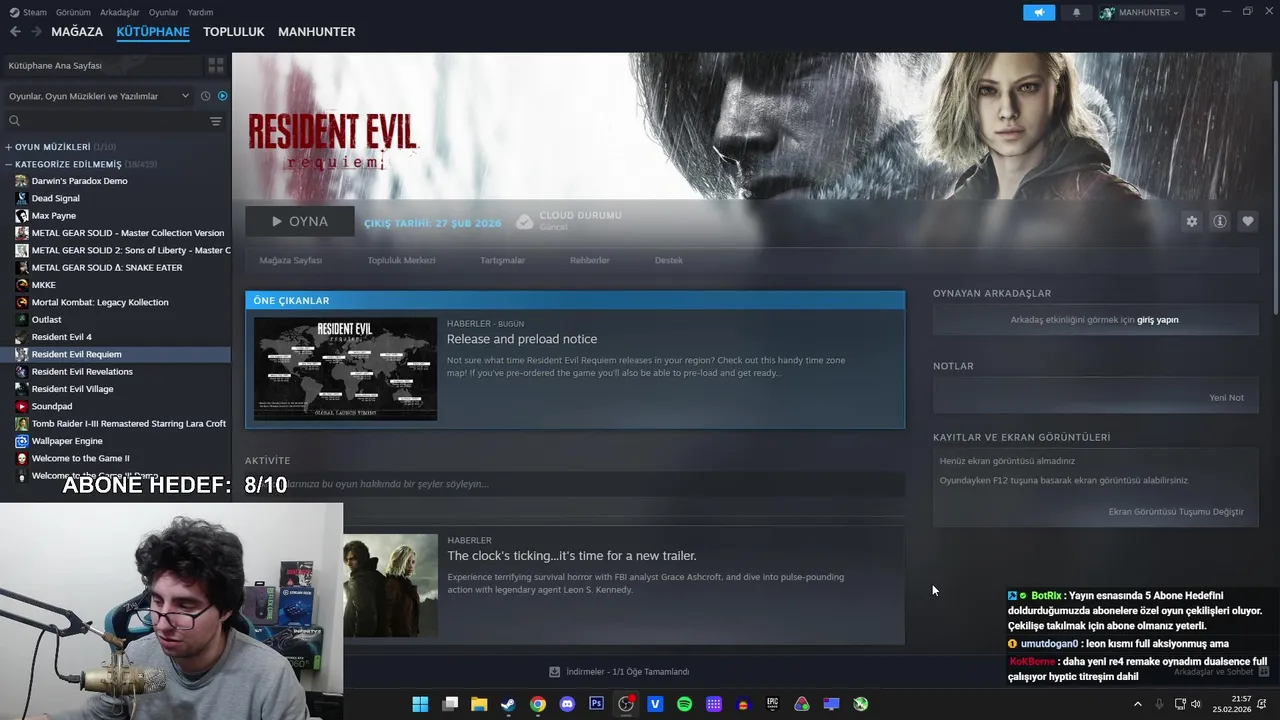
Task: Open the Arkadaşlar menu
Action: pos(120,12)
